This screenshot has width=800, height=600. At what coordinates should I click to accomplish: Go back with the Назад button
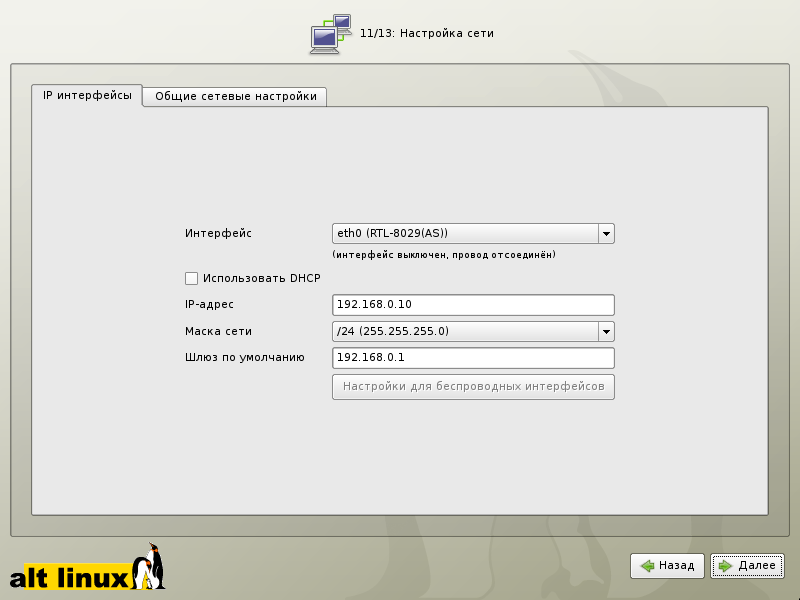coord(668,566)
